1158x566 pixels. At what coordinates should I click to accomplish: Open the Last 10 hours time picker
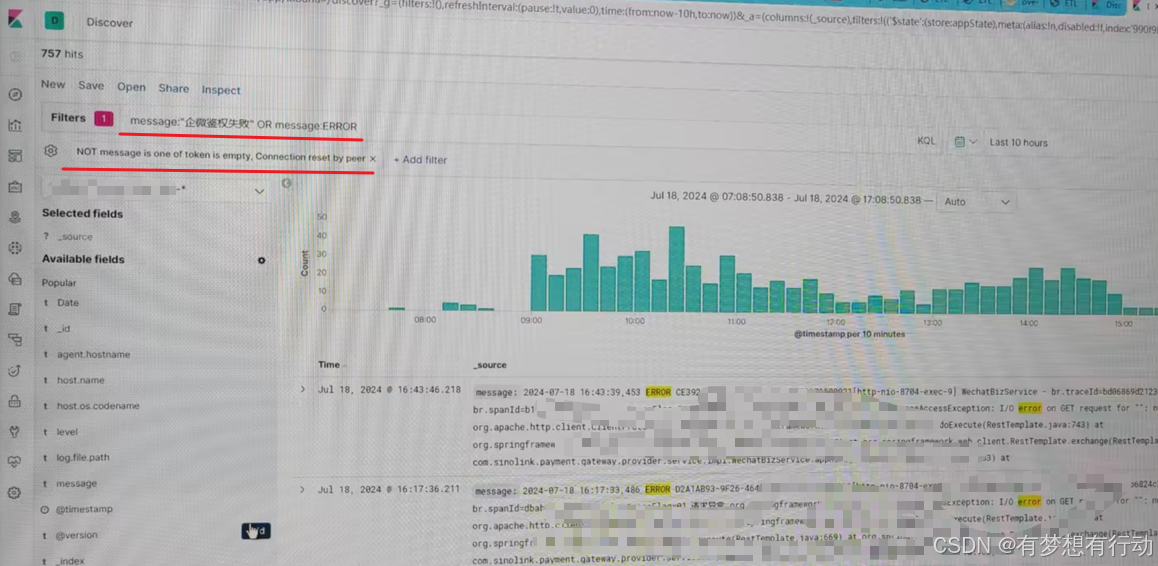pos(1018,142)
